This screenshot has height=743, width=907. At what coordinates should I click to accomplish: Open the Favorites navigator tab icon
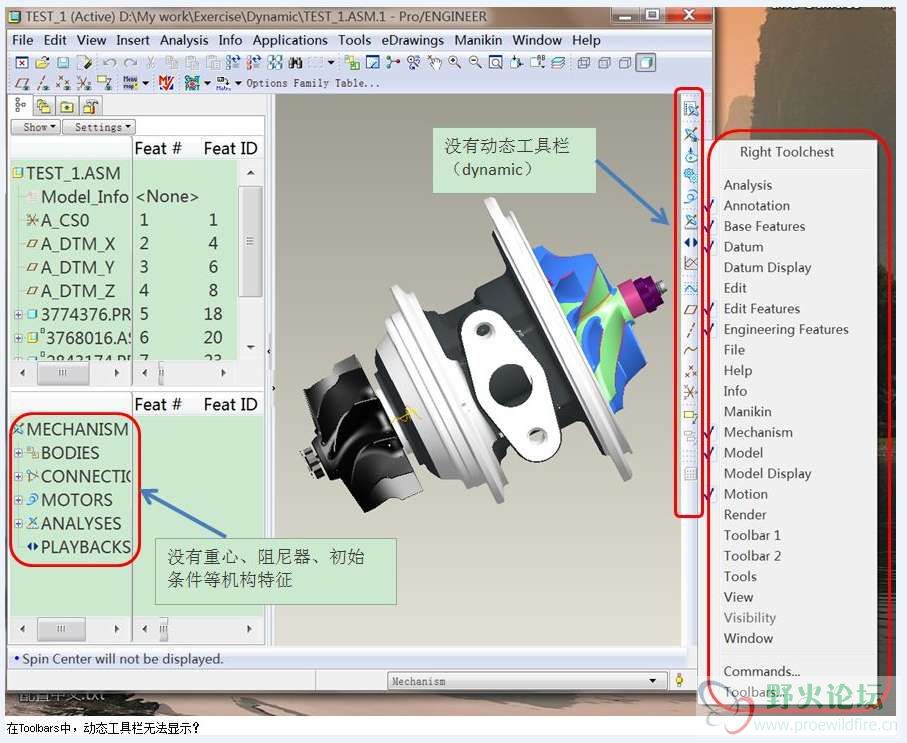(67, 106)
